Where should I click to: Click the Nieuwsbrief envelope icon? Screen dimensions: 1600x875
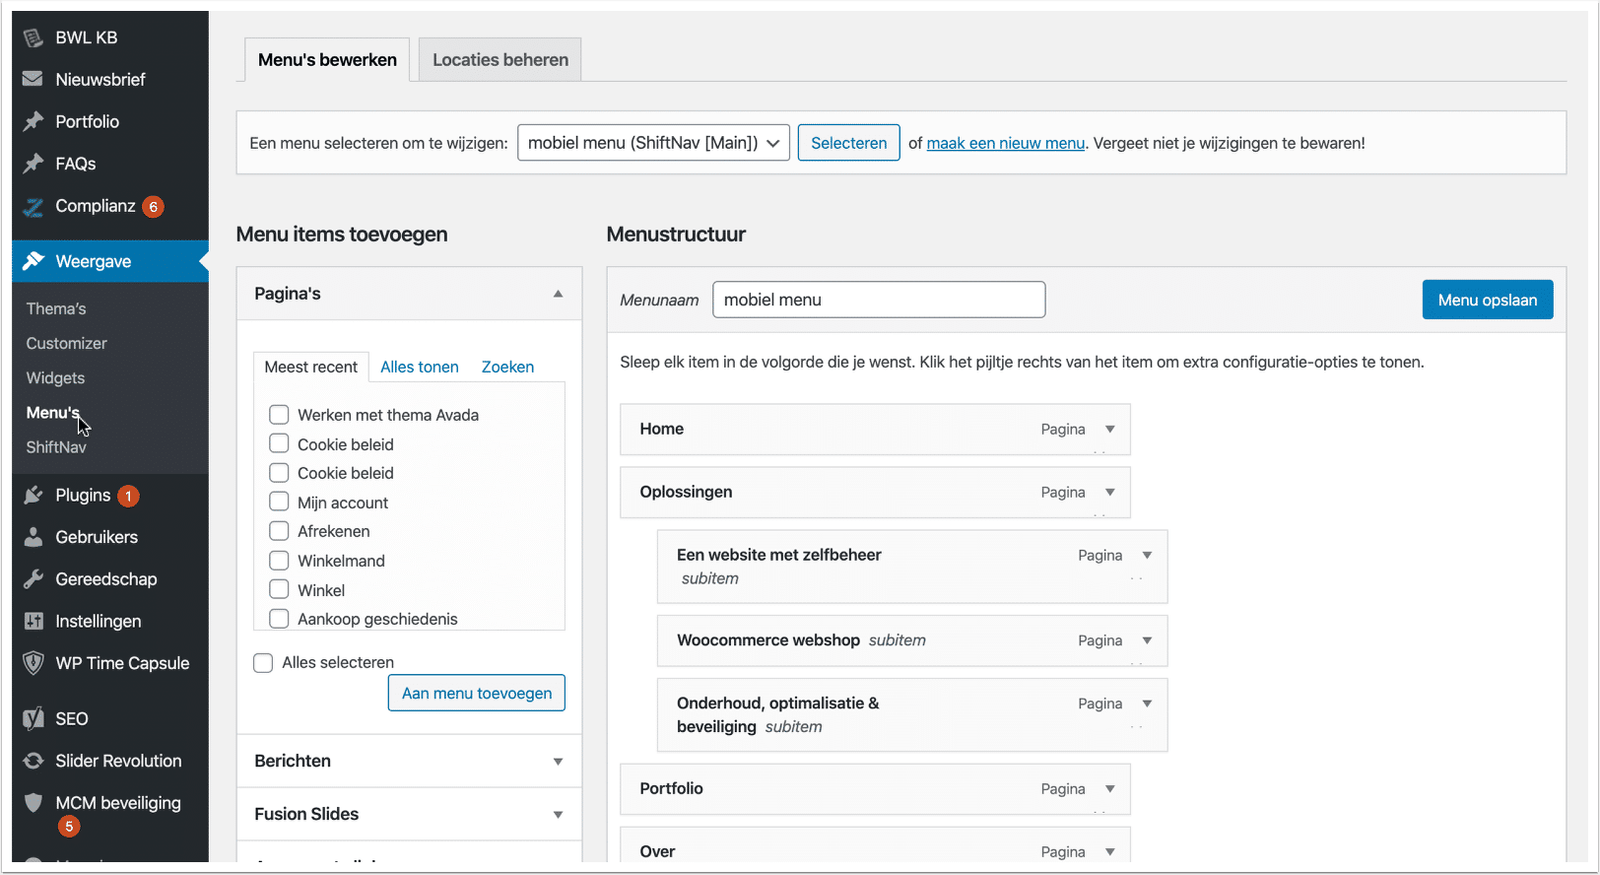pyautogui.click(x=33, y=79)
